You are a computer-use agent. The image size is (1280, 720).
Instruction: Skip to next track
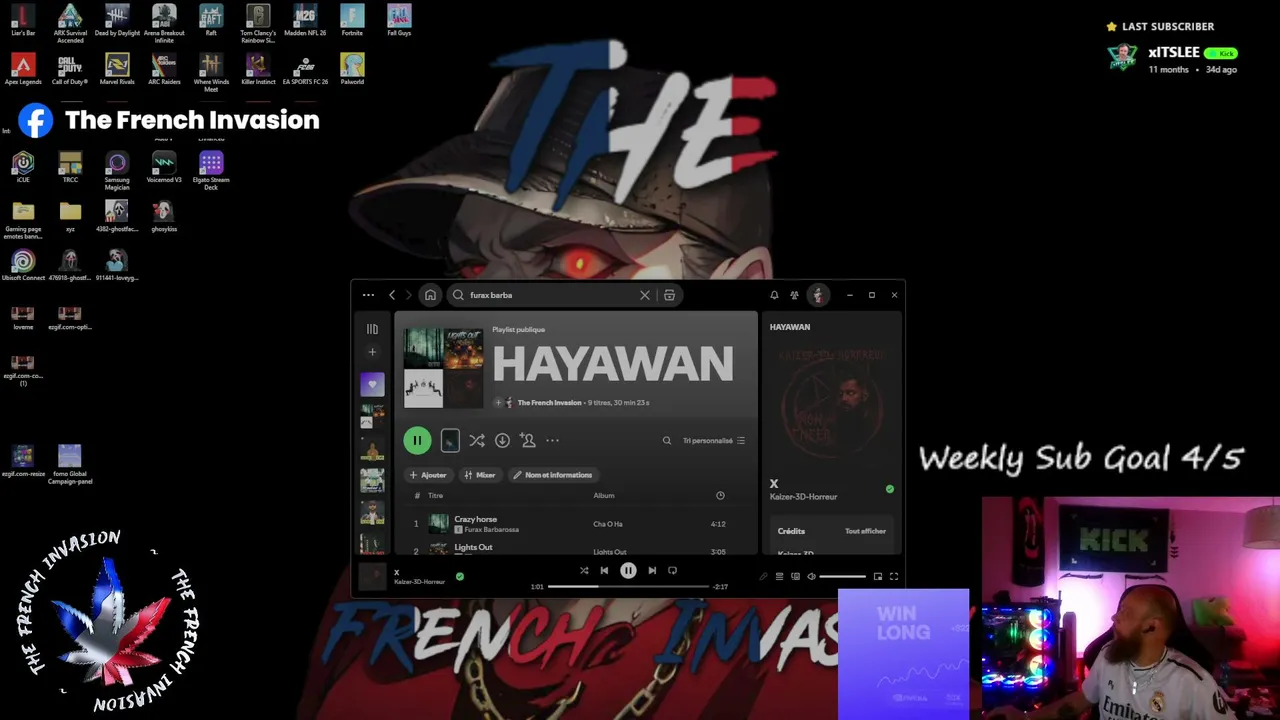[x=652, y=570]
